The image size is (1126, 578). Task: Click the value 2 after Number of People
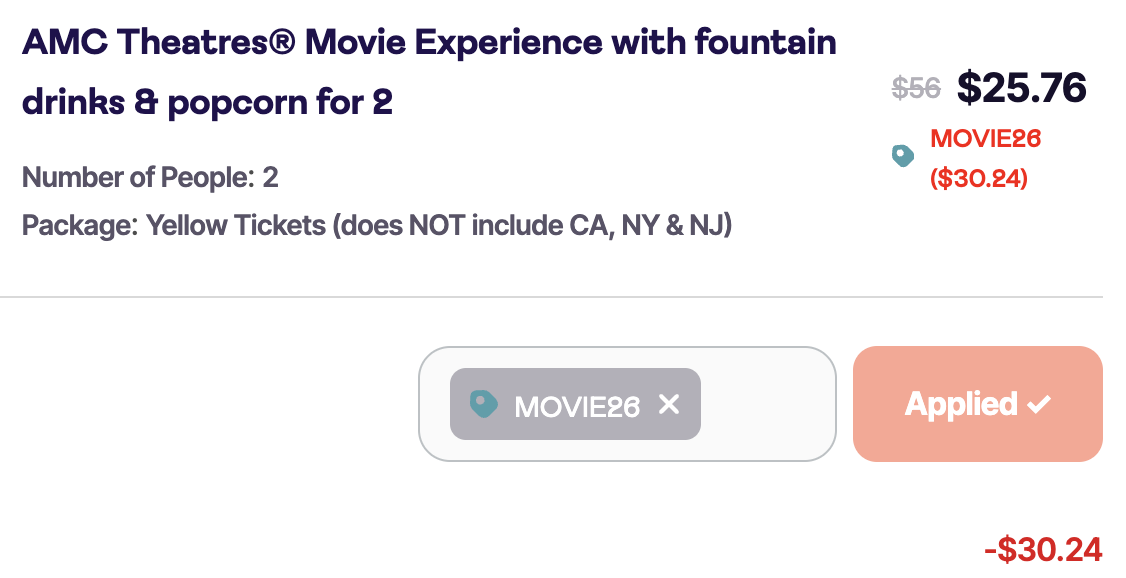coord(270,178)
